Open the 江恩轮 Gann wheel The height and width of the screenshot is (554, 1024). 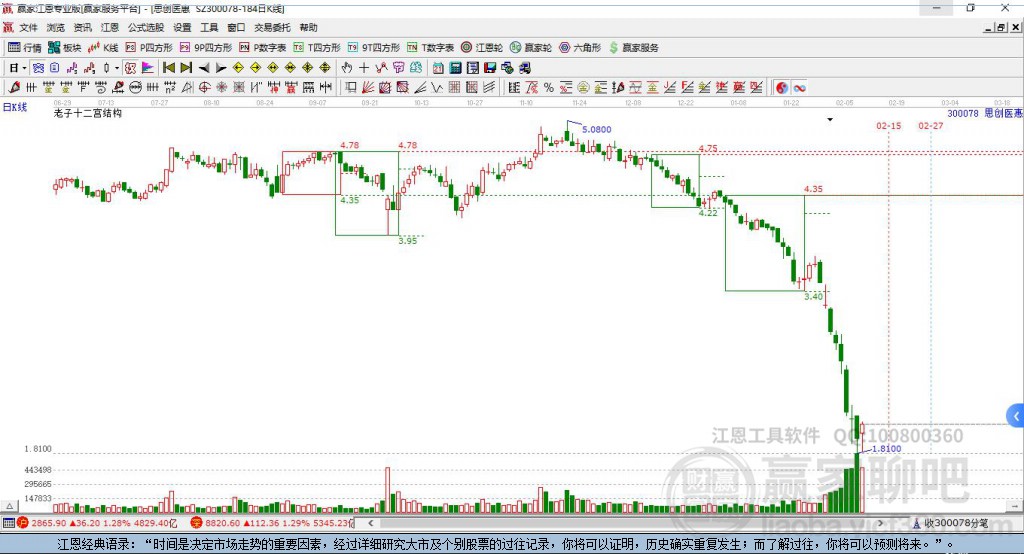(x=482, y=48)
